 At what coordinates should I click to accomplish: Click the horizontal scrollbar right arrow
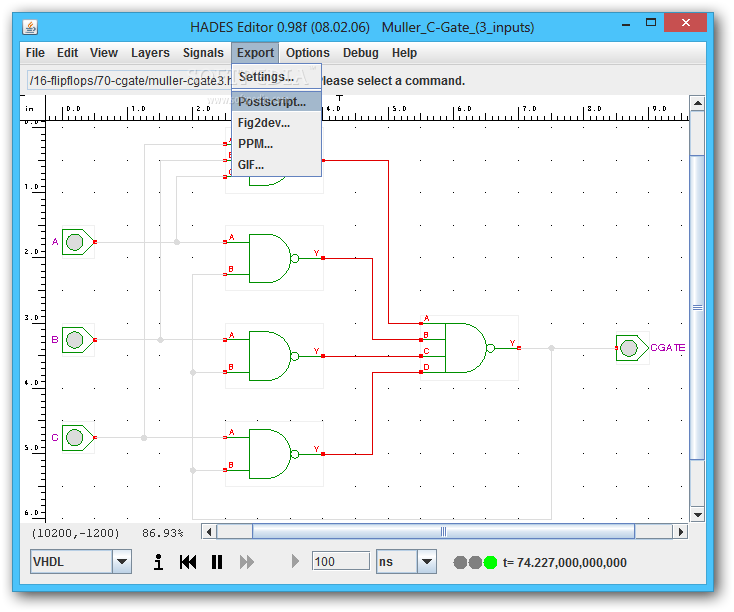click(x=681, y=532)
